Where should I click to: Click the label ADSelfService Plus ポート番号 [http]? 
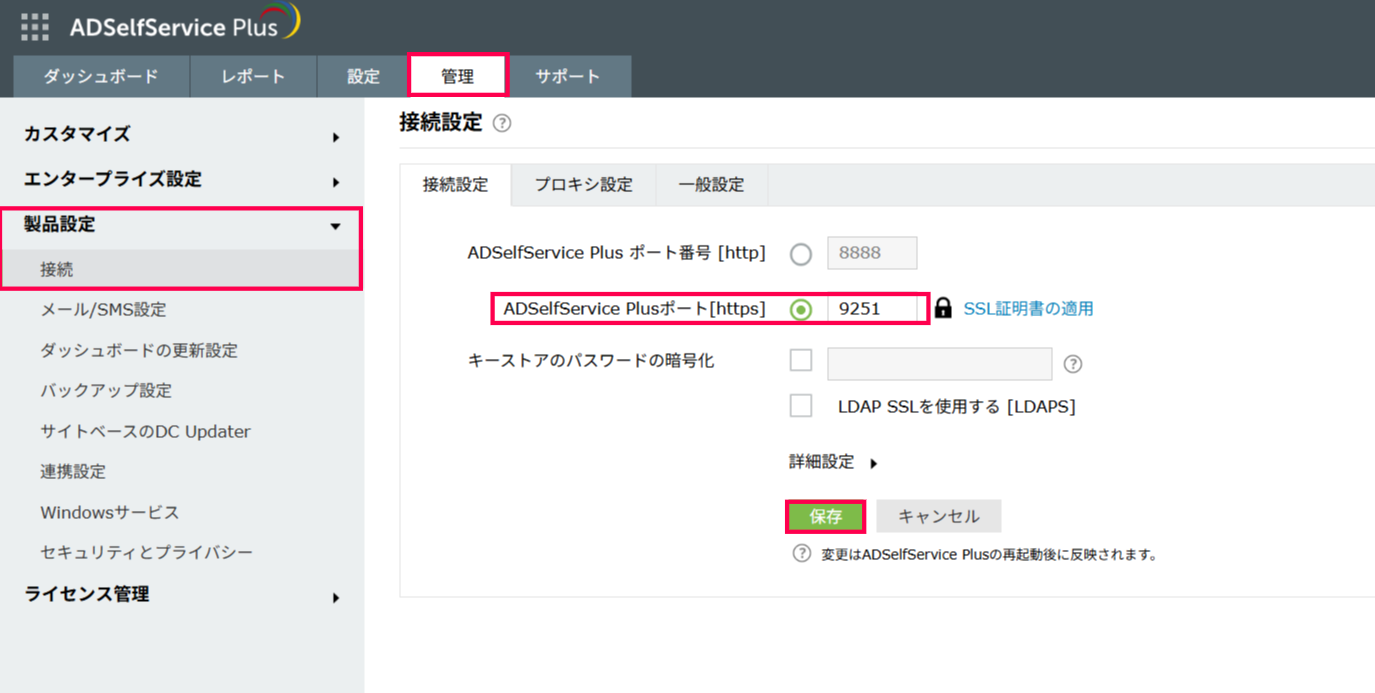tap(616, 253)
